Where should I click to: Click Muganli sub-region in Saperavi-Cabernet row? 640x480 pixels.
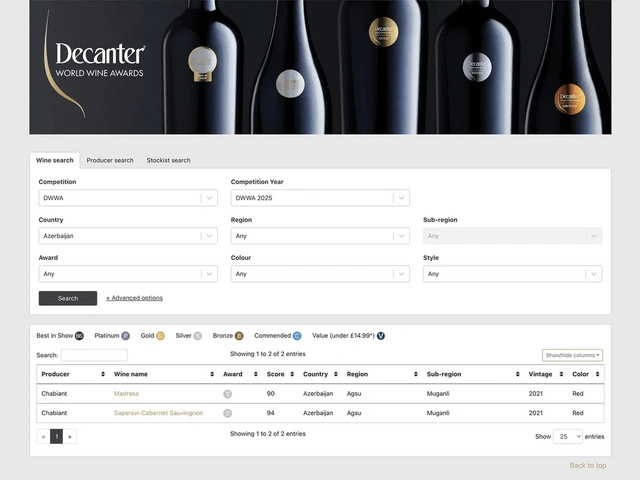438,413
